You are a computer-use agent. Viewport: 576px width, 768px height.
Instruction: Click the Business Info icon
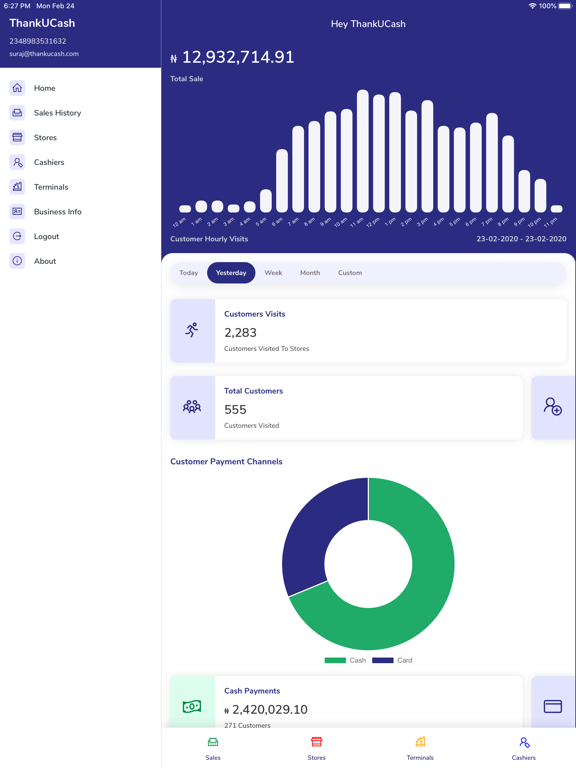click(x=17, y=211)
